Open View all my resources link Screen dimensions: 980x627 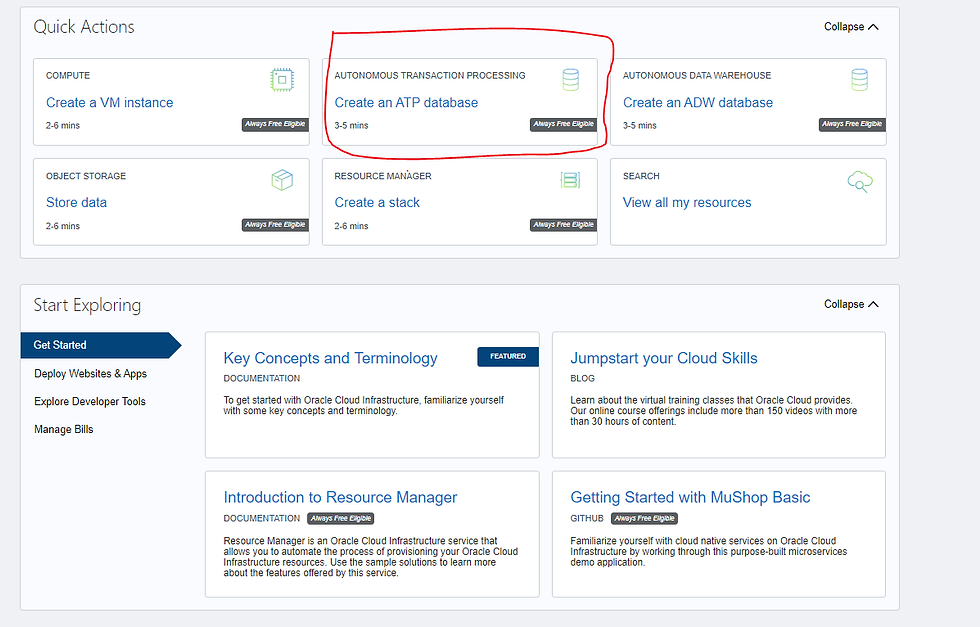pos(687,203)
